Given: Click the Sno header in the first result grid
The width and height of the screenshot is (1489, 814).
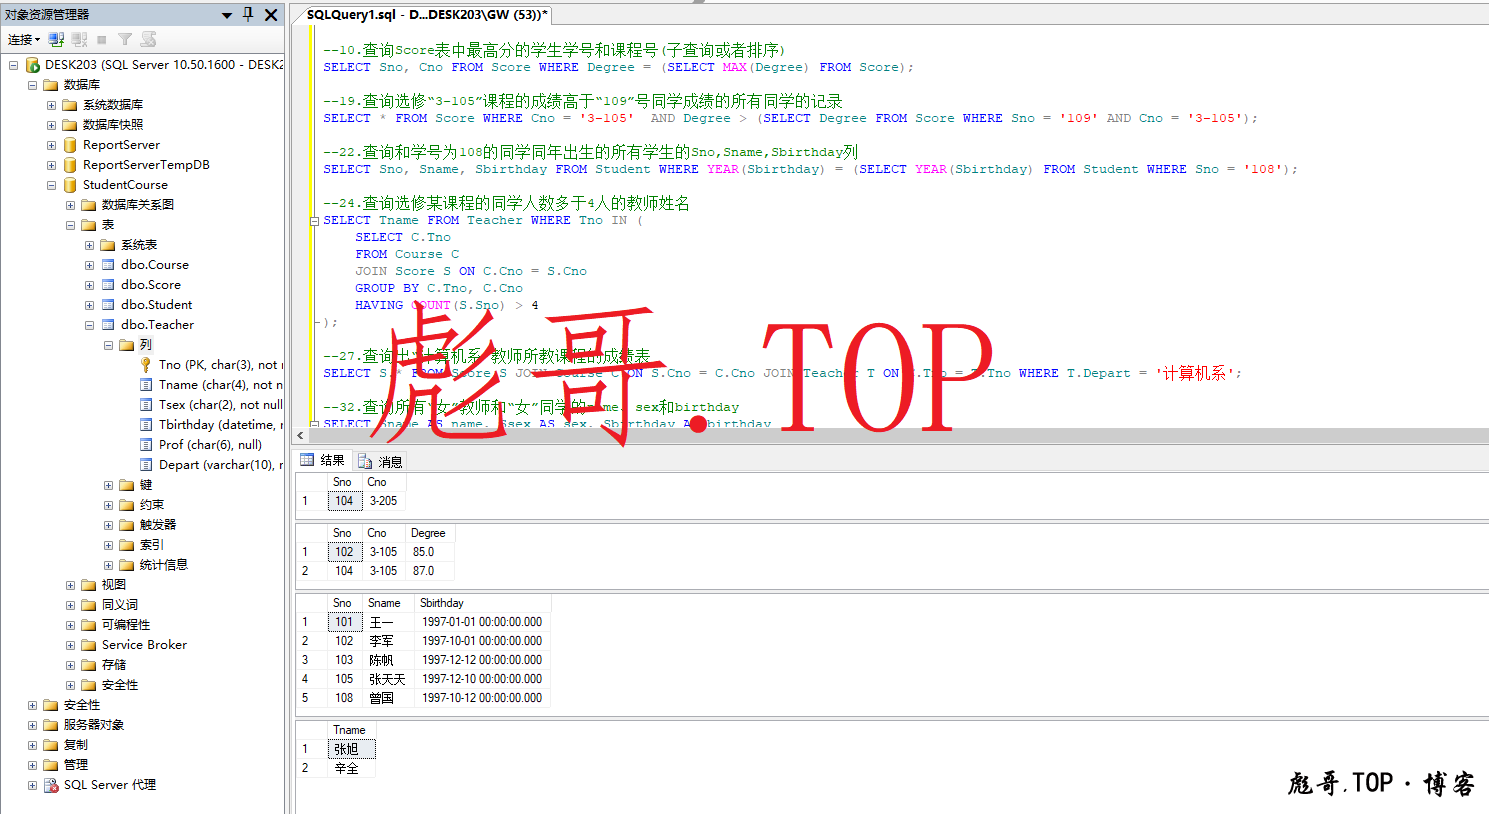Looking at the screenshot, I should click(343, 482).
